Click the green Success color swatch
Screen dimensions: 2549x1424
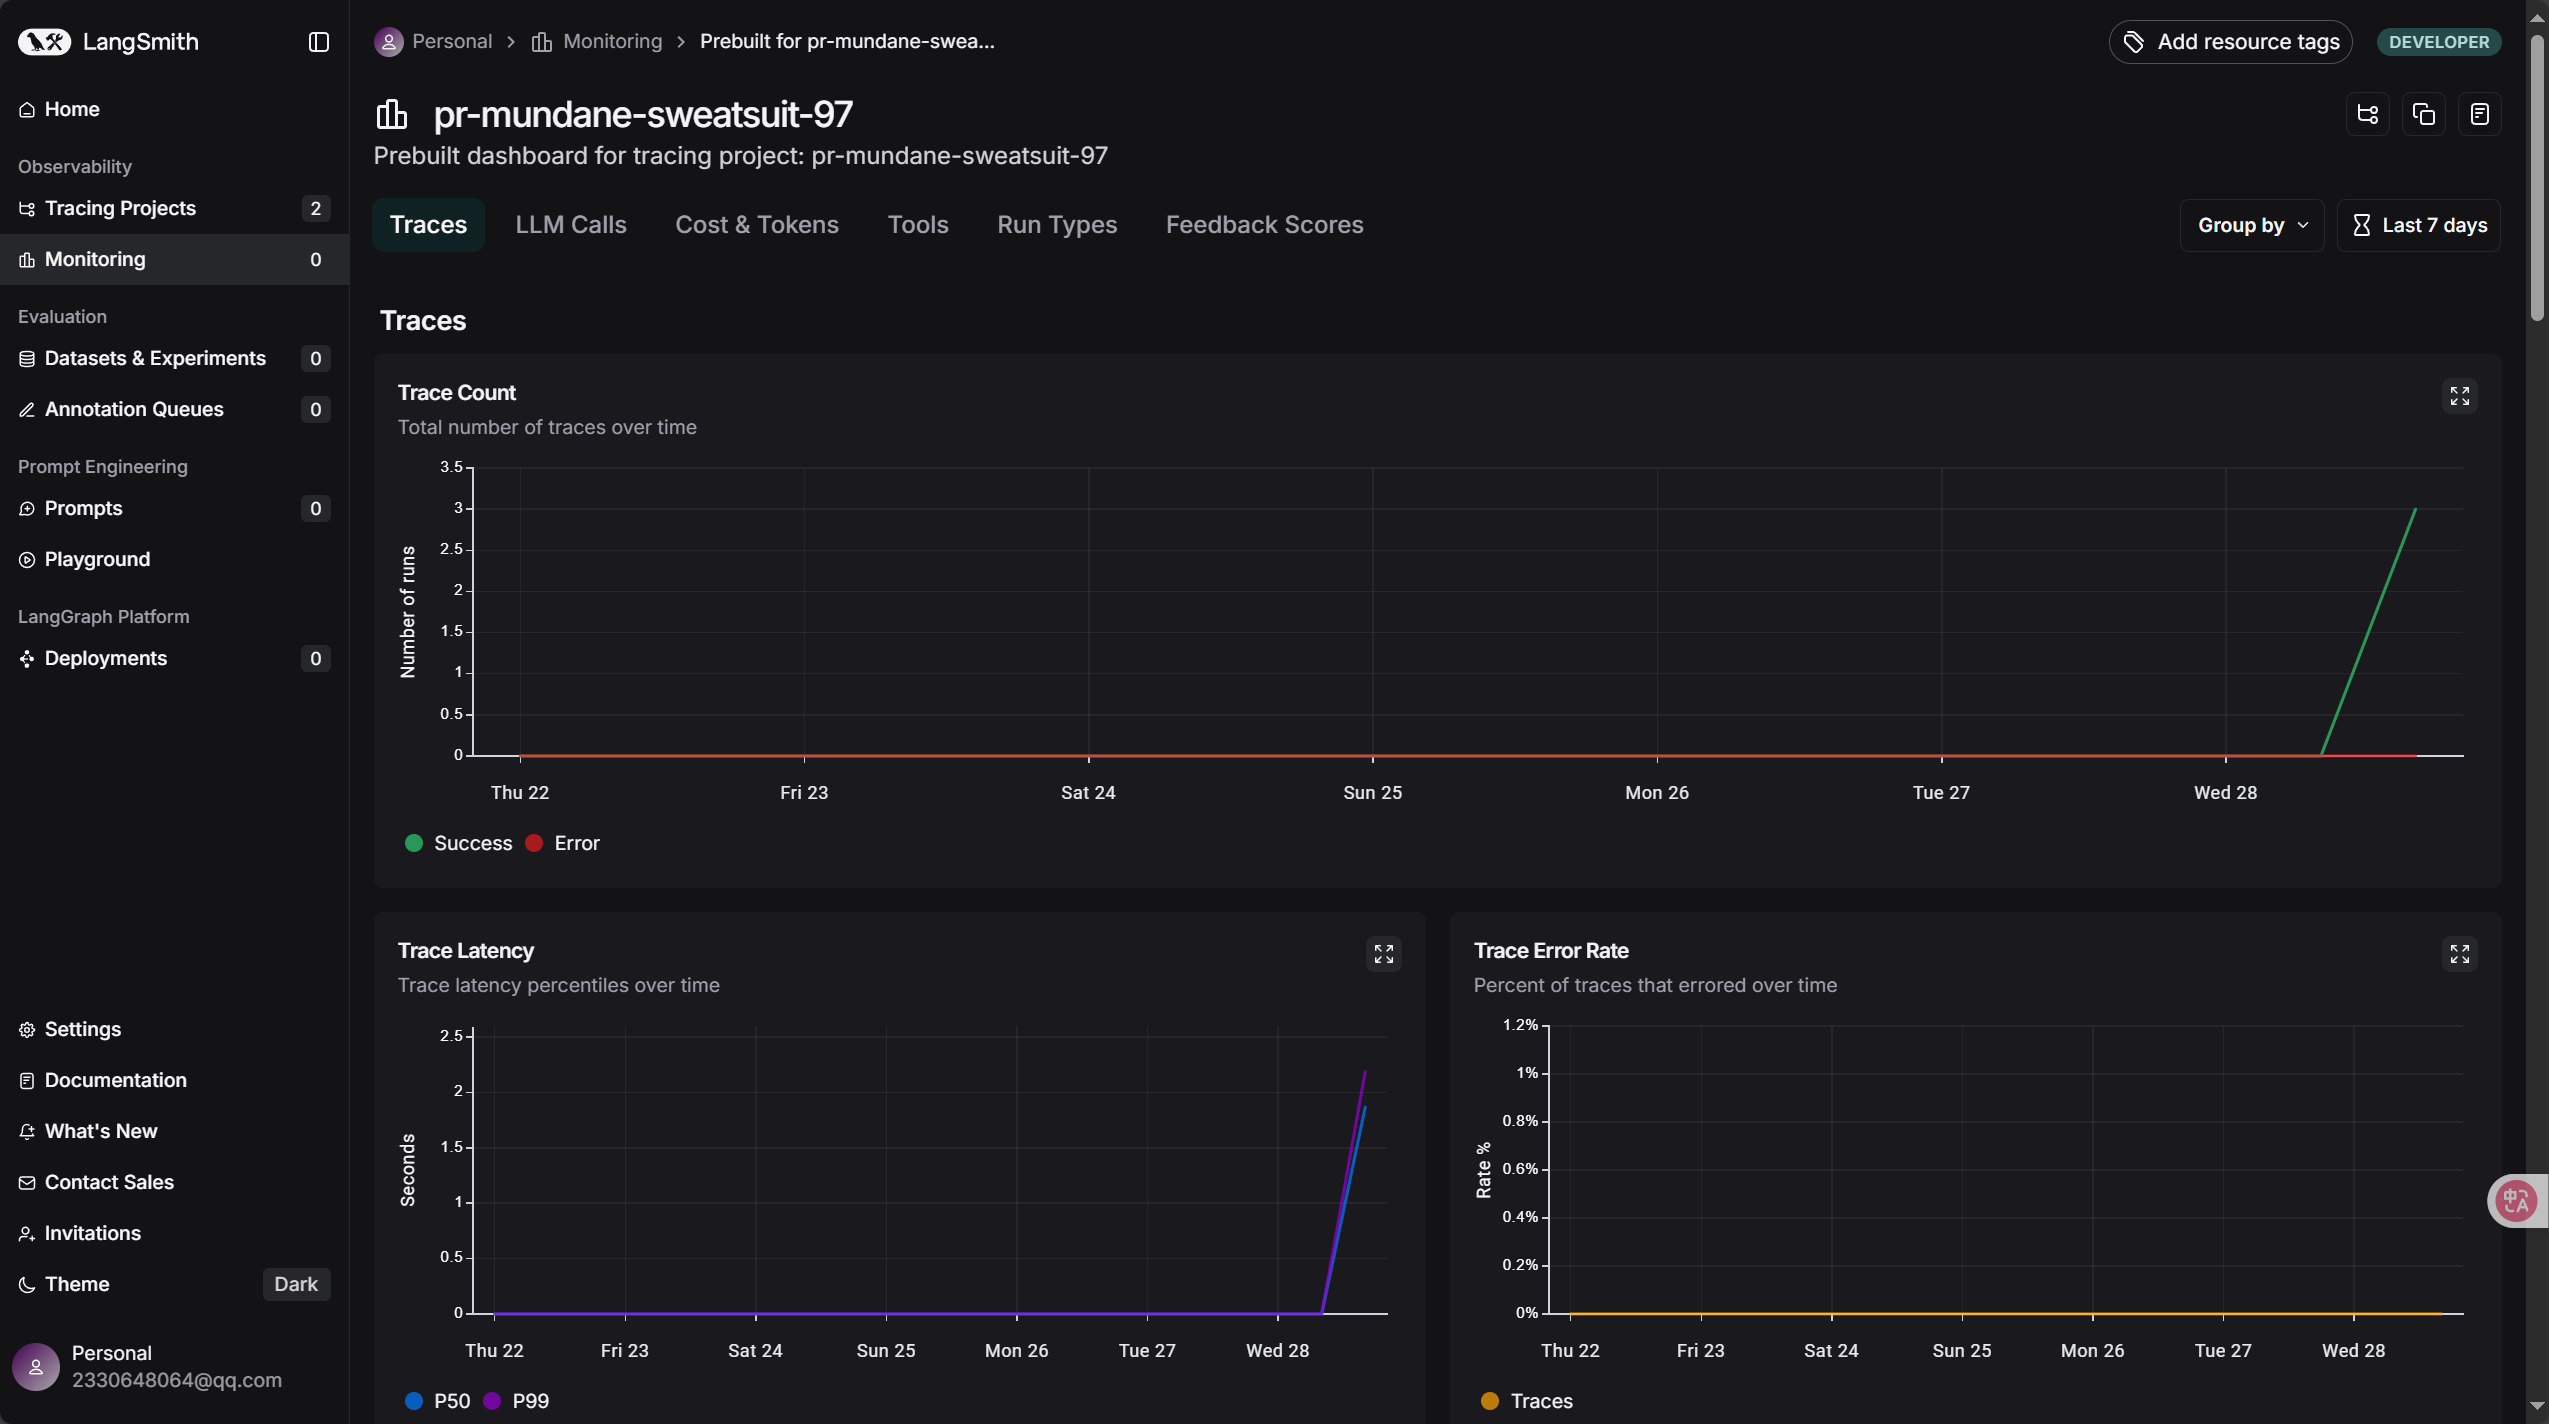tap(413, 843)
